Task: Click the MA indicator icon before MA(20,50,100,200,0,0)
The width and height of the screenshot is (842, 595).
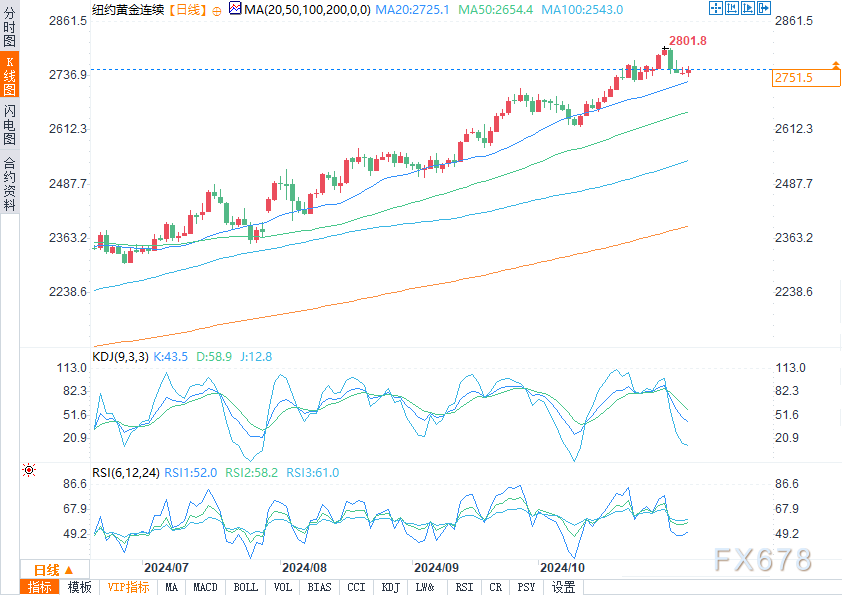Action: (x=235, y=8)
